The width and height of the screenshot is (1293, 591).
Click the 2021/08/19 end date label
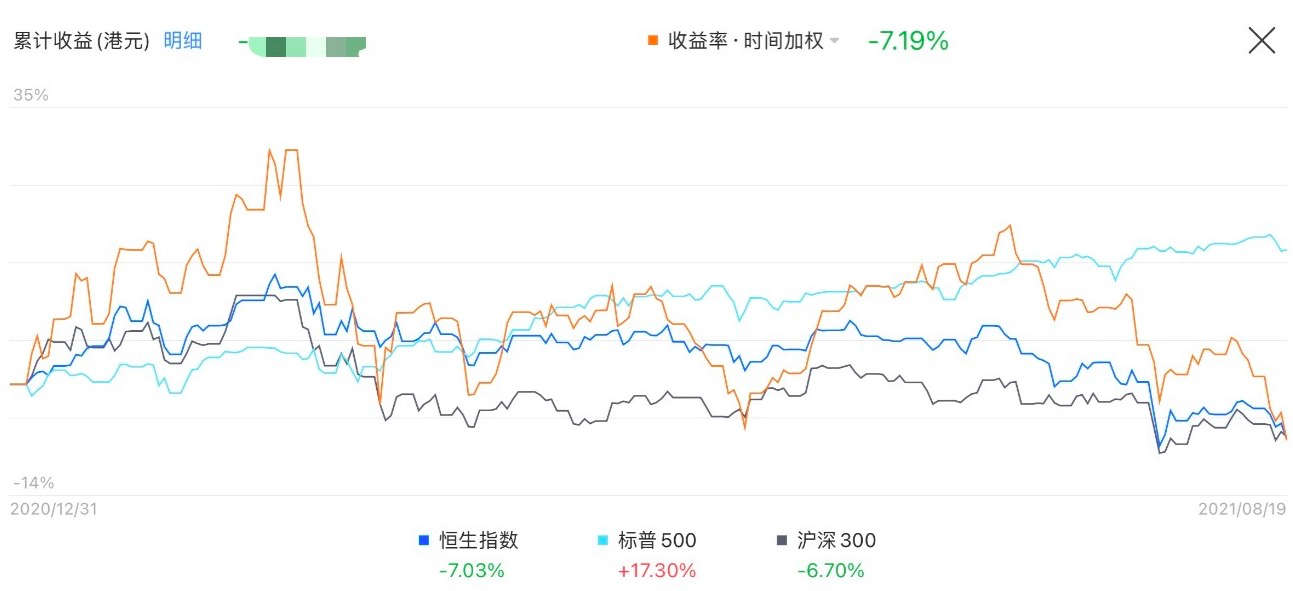click(x=1242, y=509)
